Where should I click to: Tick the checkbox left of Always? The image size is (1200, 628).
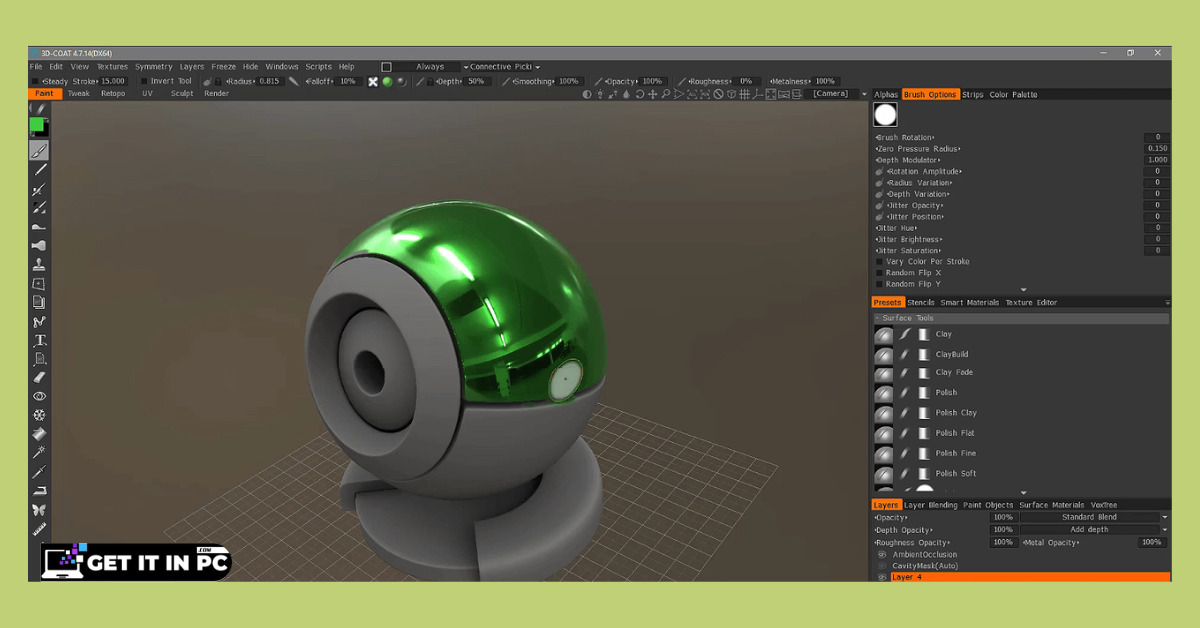[386, 67]
